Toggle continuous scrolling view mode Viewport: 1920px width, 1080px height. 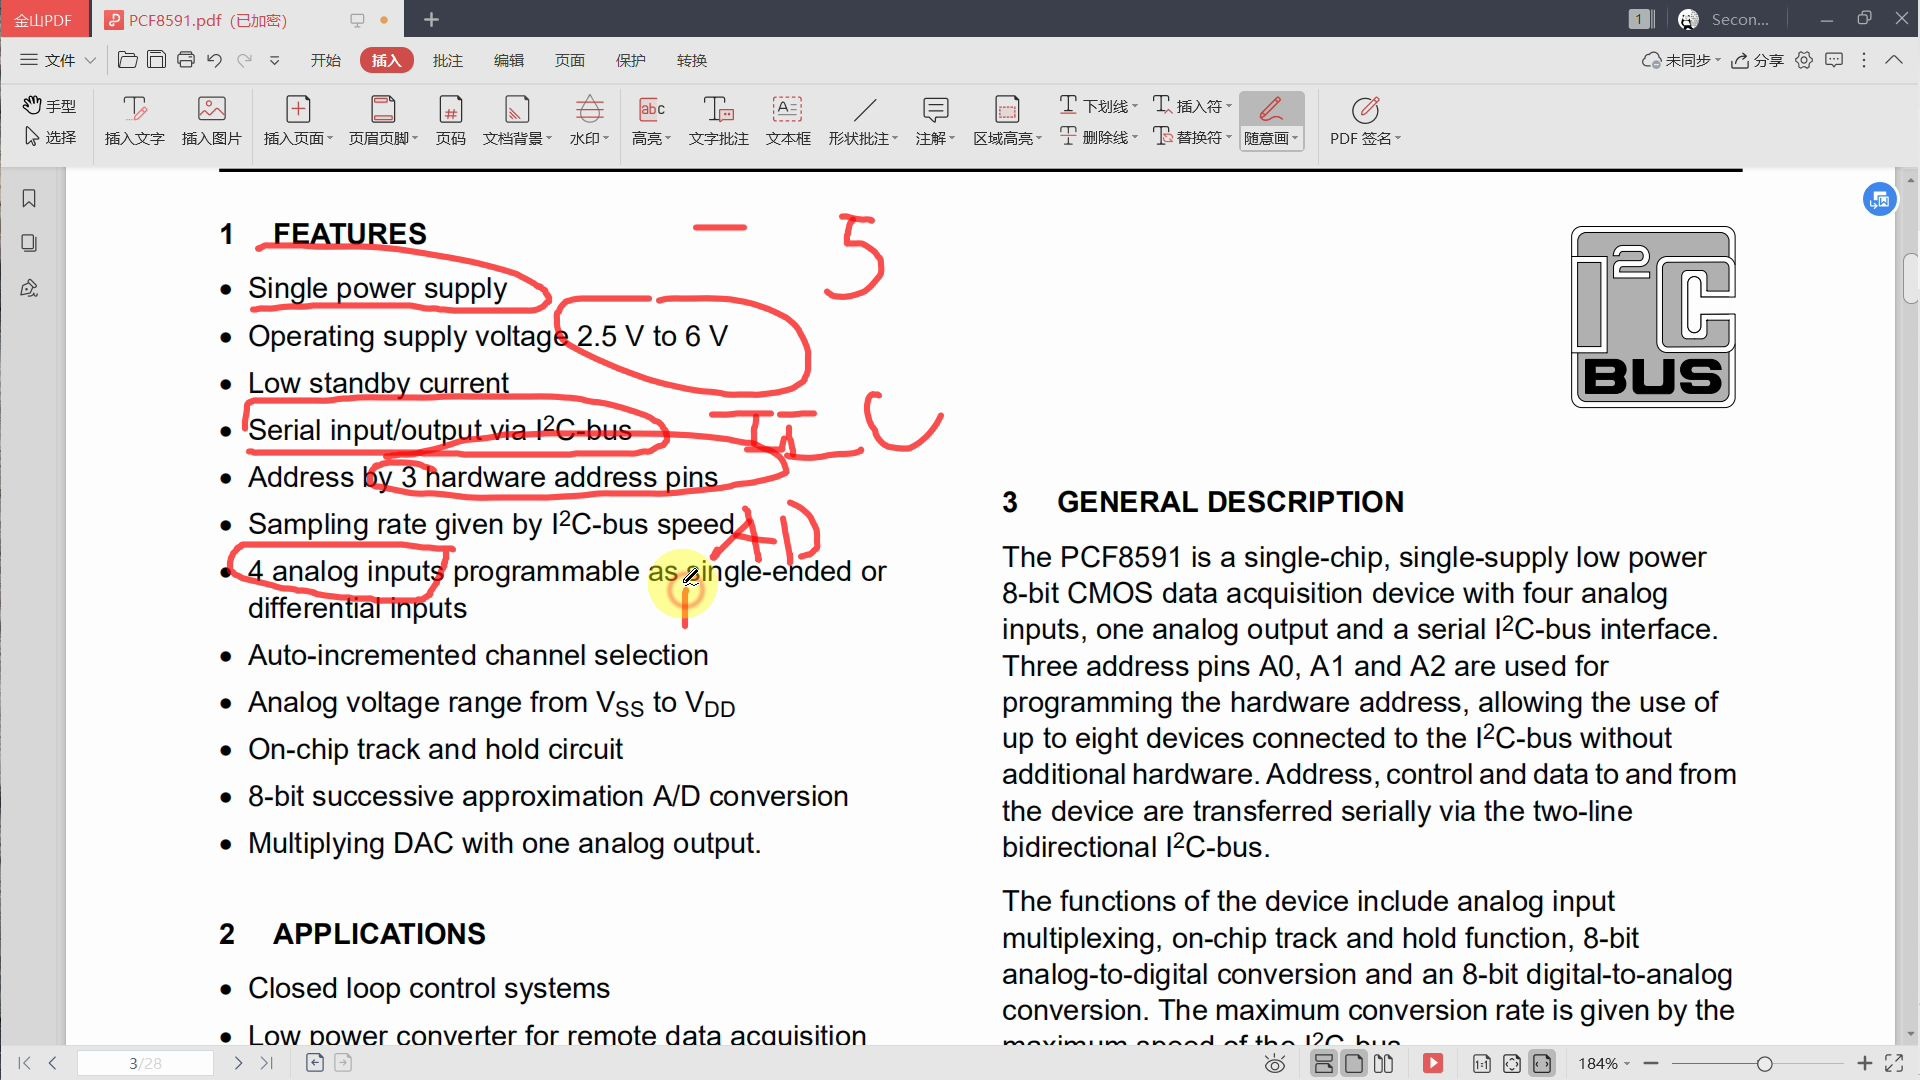[x=1324, y=1063]
